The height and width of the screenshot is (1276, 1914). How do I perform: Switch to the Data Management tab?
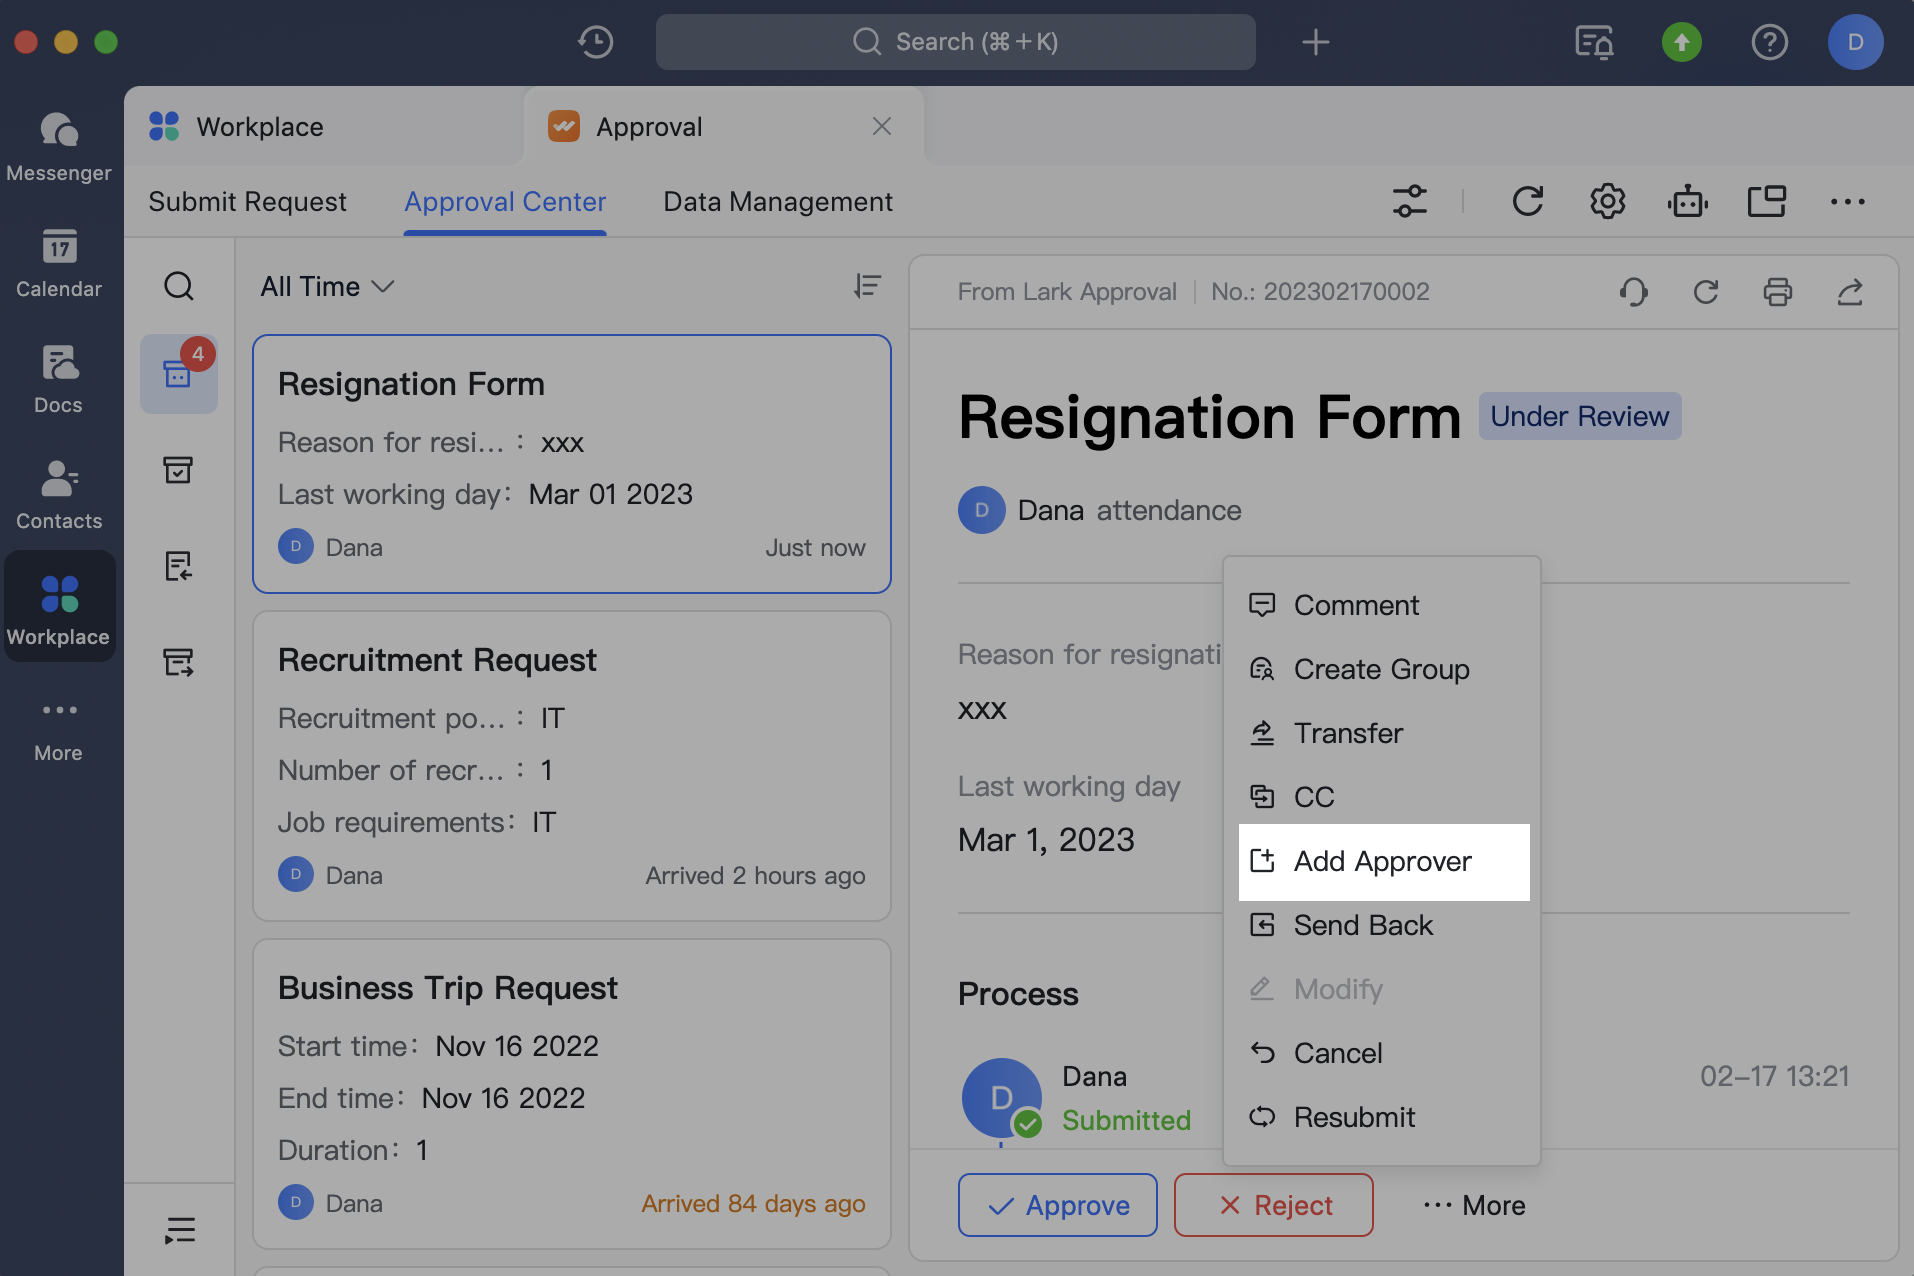tap(778, 201)
